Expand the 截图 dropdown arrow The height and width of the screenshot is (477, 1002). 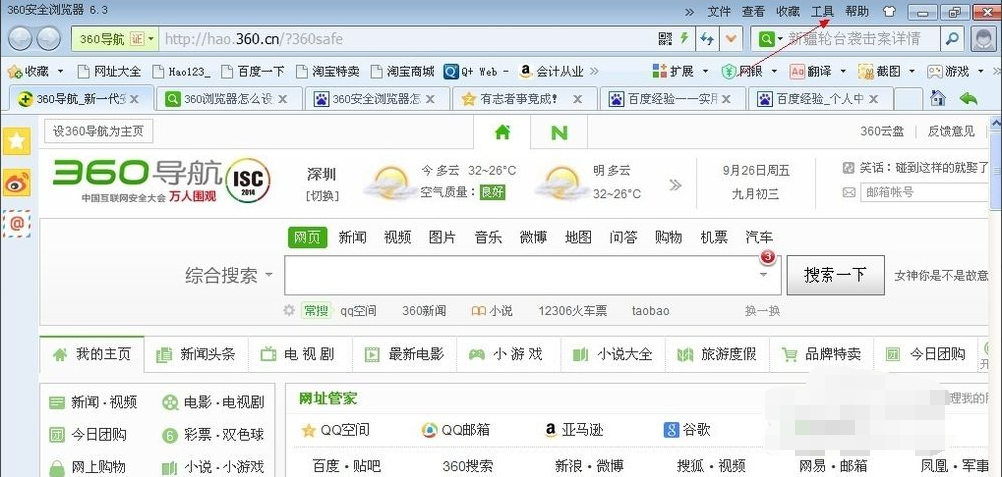[912, 71]
